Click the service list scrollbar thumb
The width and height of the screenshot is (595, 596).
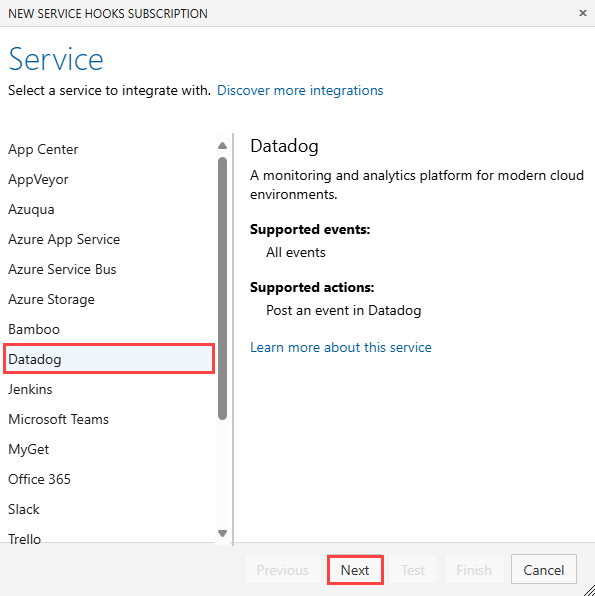click(x=223, y=288)
